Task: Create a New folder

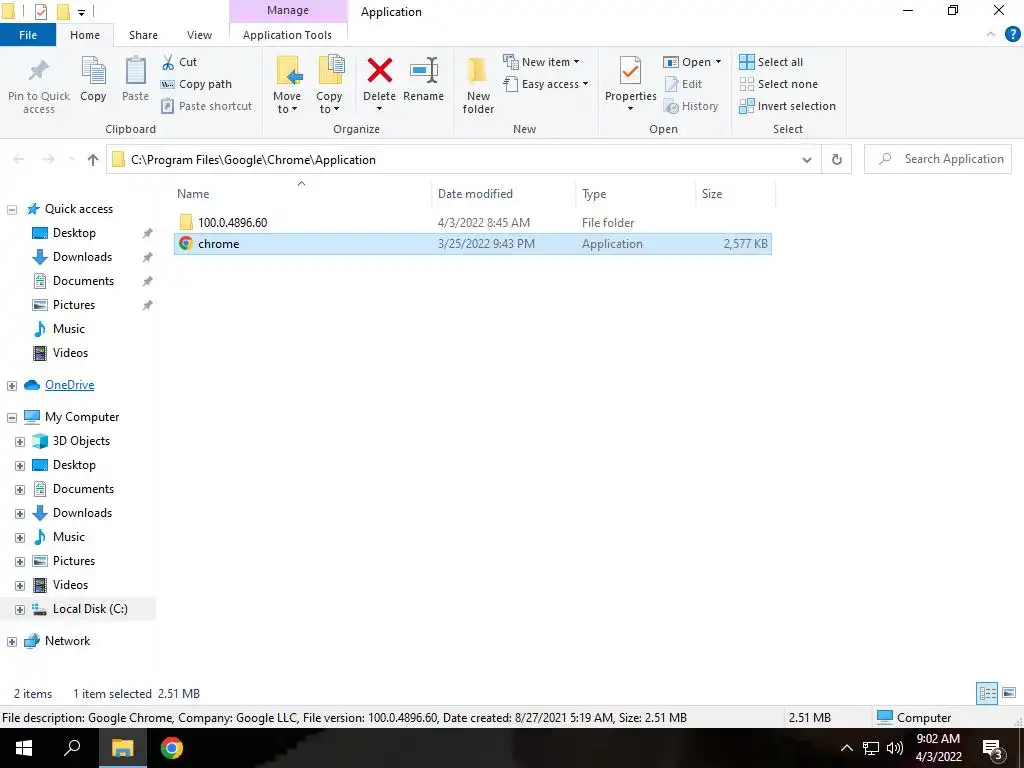Action: pyautogui.click(x=478, y=85)
